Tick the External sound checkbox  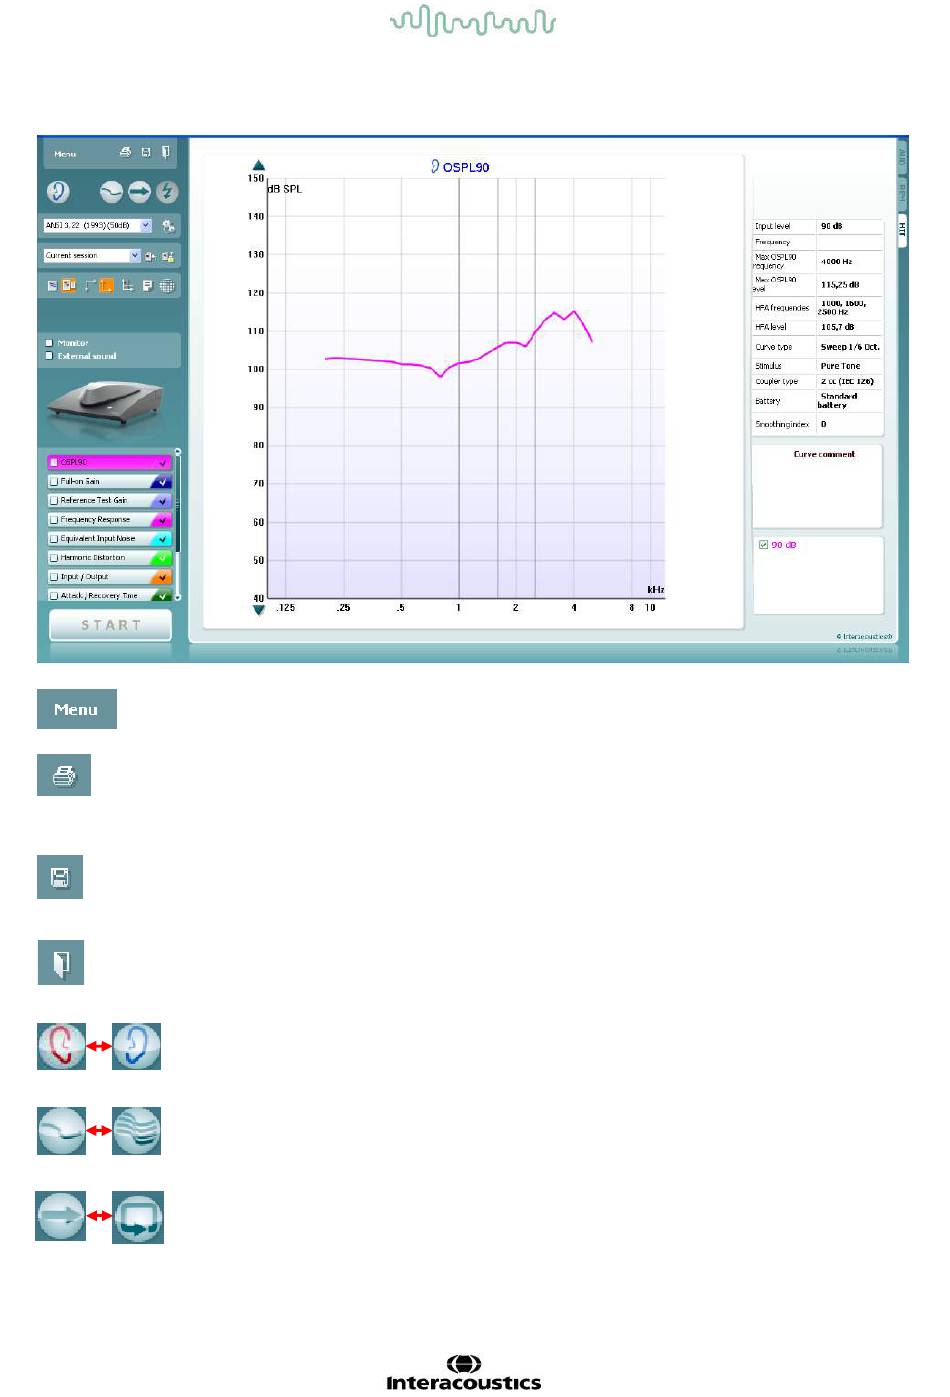(49, 356)
